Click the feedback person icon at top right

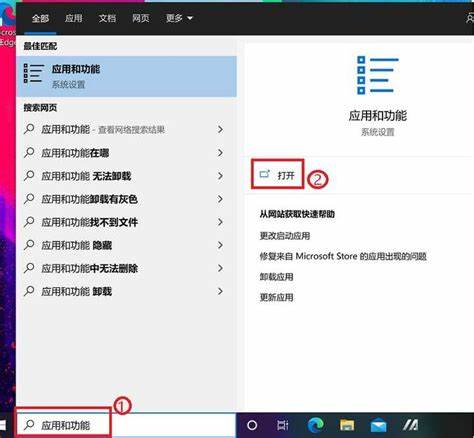(x=470, y=18)
